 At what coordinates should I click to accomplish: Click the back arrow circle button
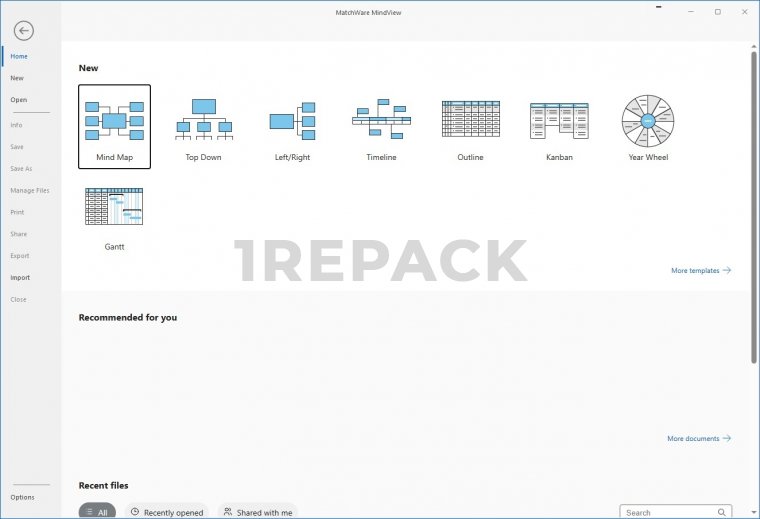tap(23, 31)
